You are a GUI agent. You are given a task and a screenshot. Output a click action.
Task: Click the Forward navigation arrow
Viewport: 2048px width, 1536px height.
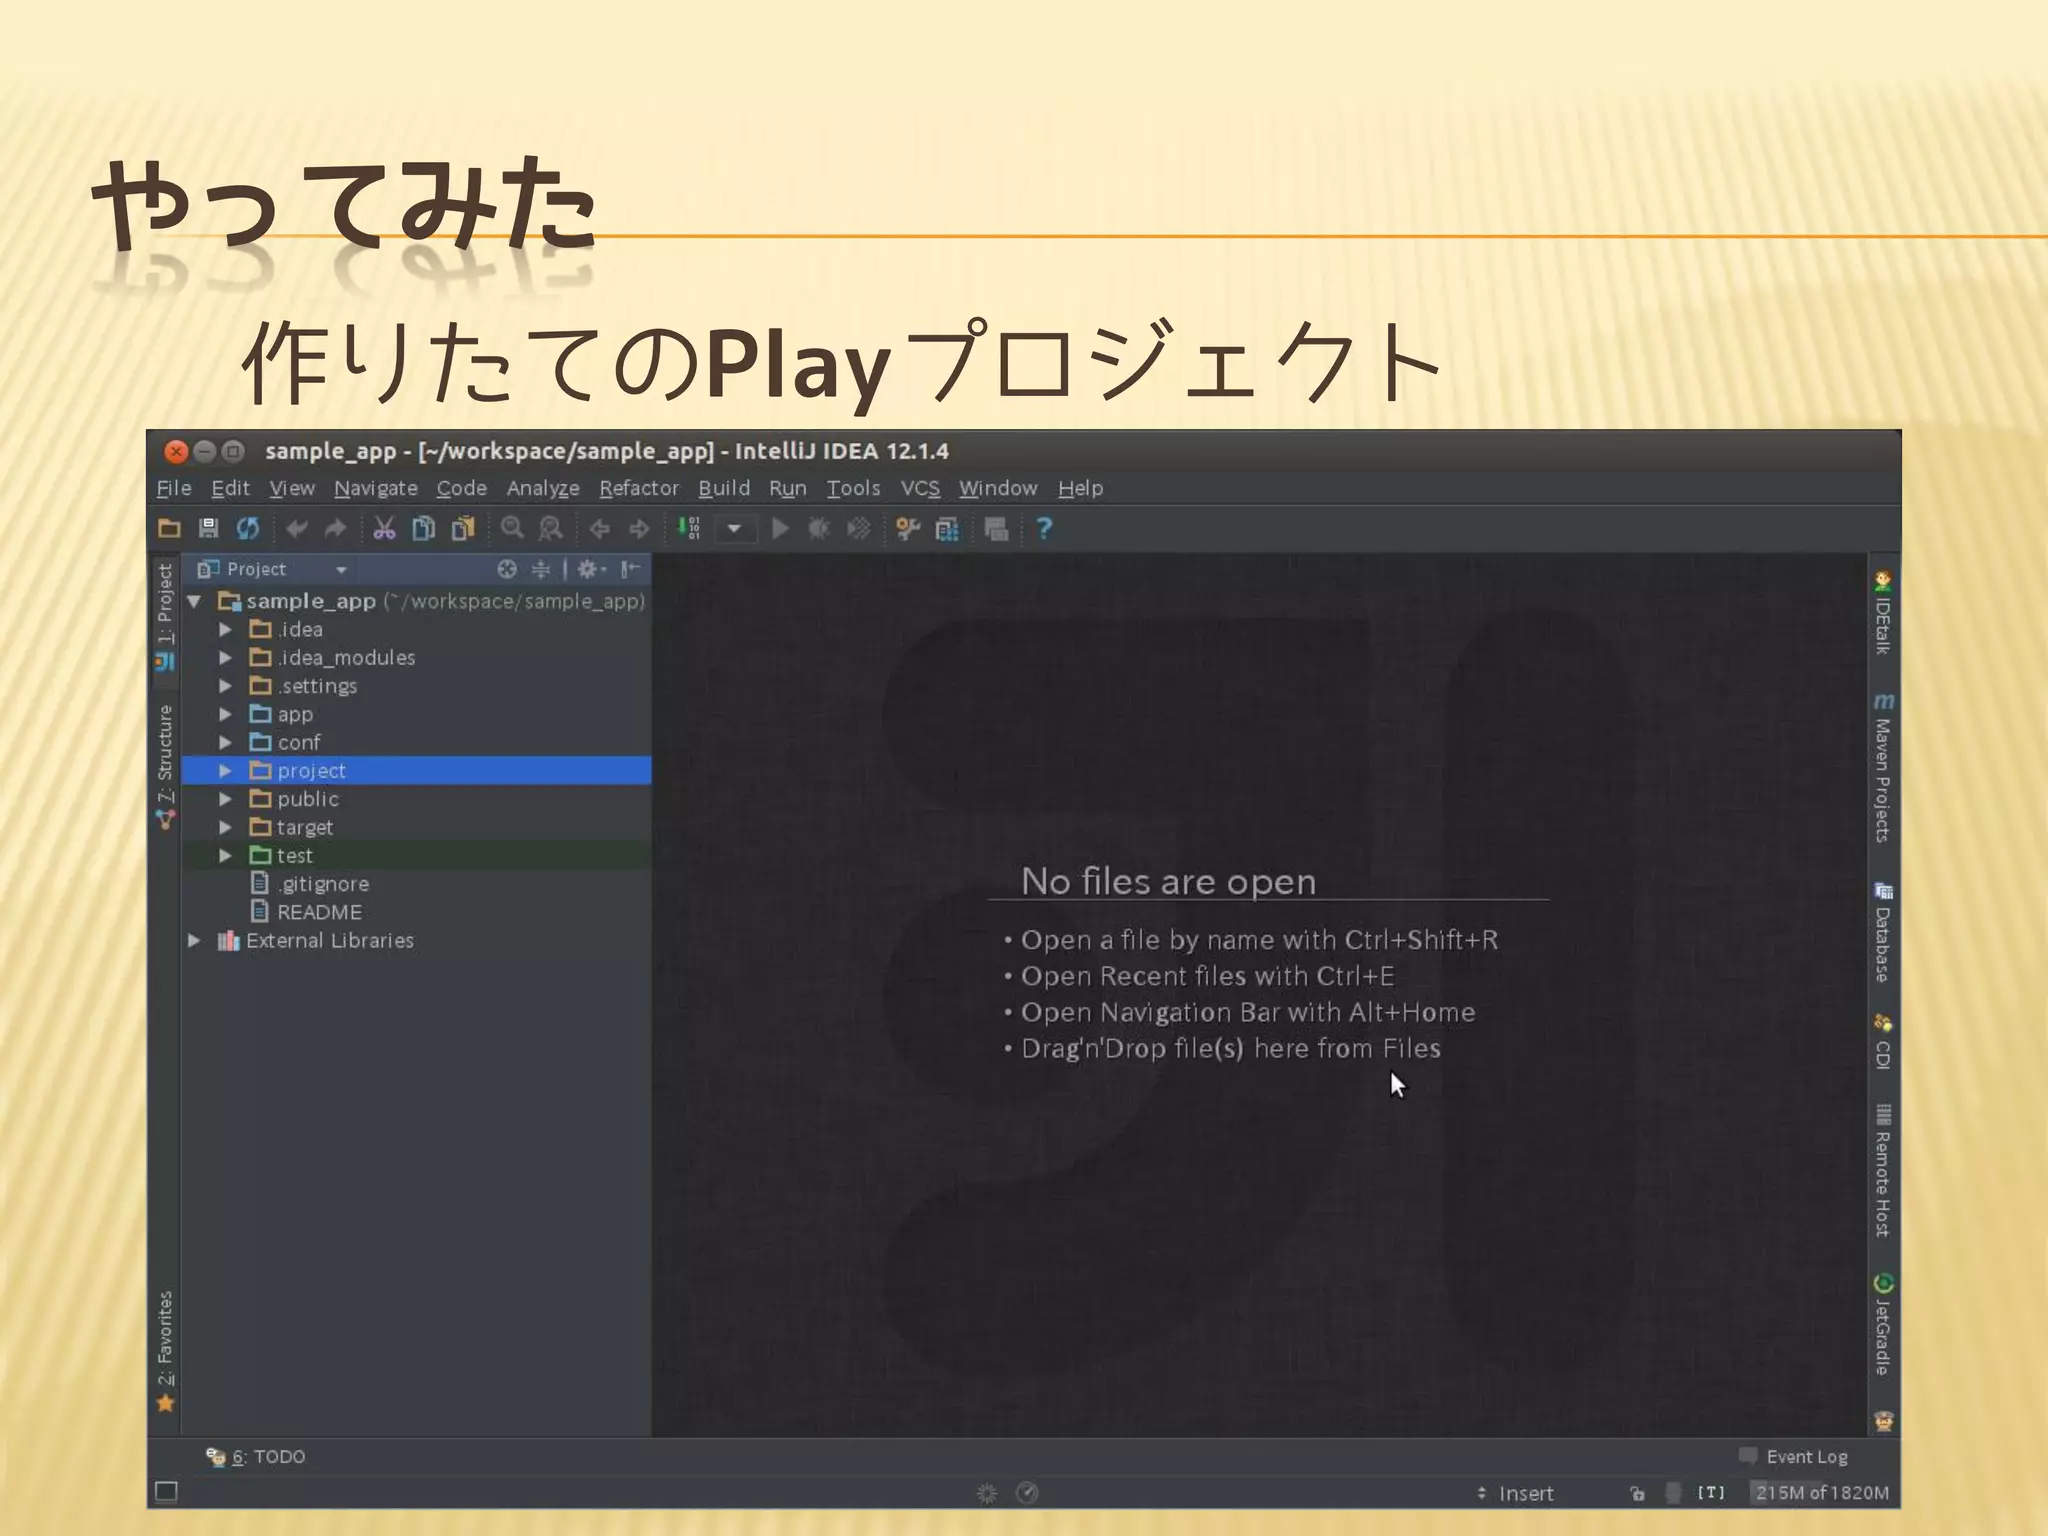coord(639,528)
